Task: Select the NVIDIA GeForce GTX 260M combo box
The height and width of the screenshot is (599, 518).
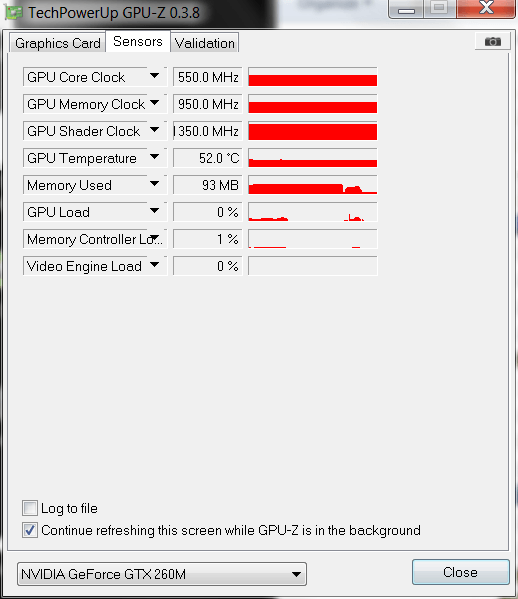Action: (162, 574)
